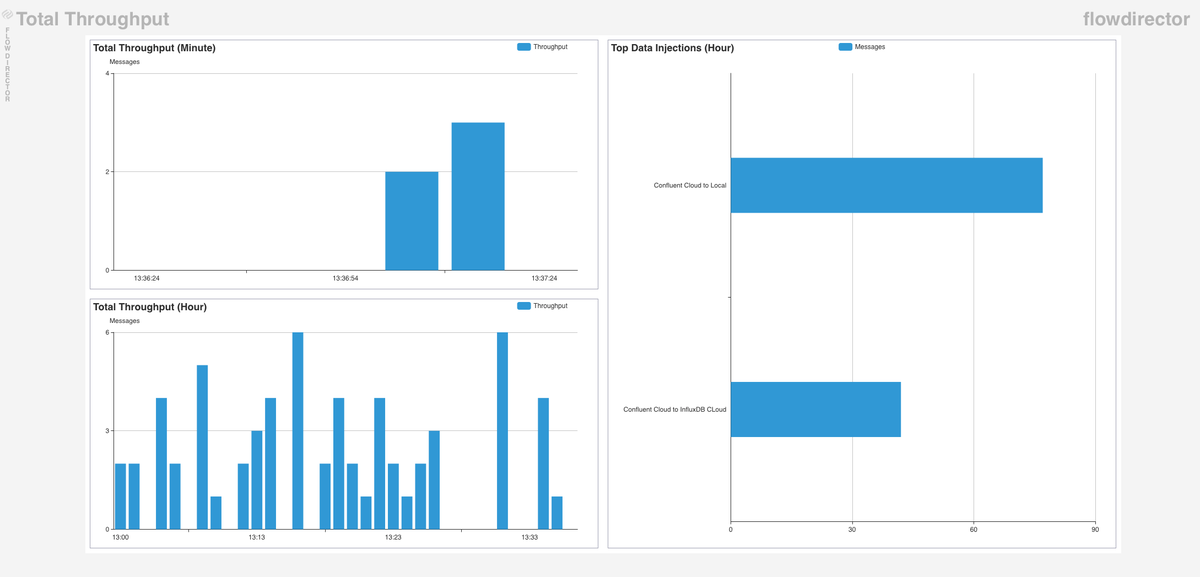
Task: Click the 13:33 label on Hour chart
Action: click(530, 537)
